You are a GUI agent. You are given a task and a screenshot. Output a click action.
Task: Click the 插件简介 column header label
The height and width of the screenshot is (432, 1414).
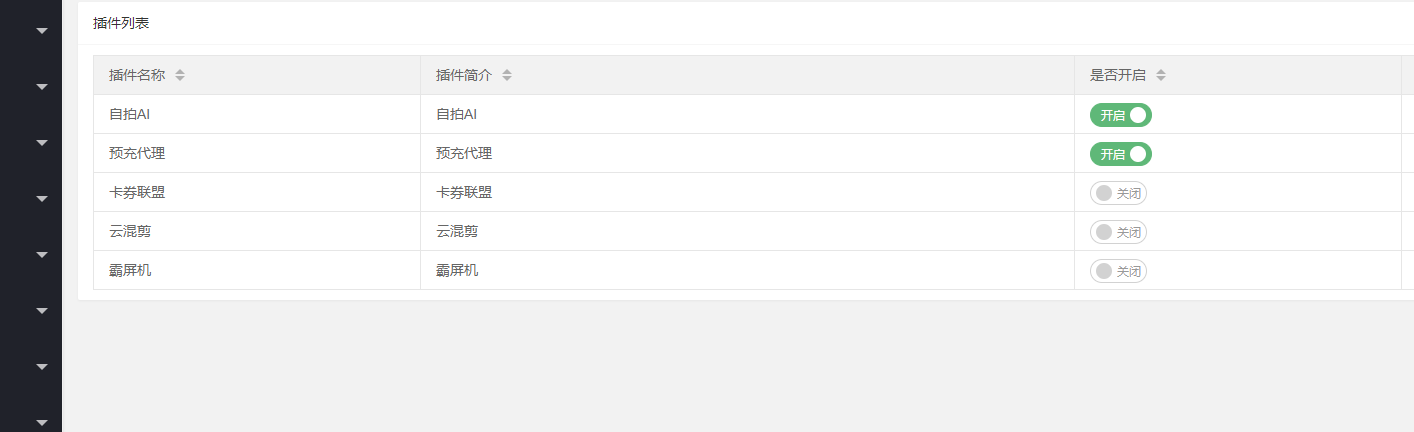click(x=464, y=75)
